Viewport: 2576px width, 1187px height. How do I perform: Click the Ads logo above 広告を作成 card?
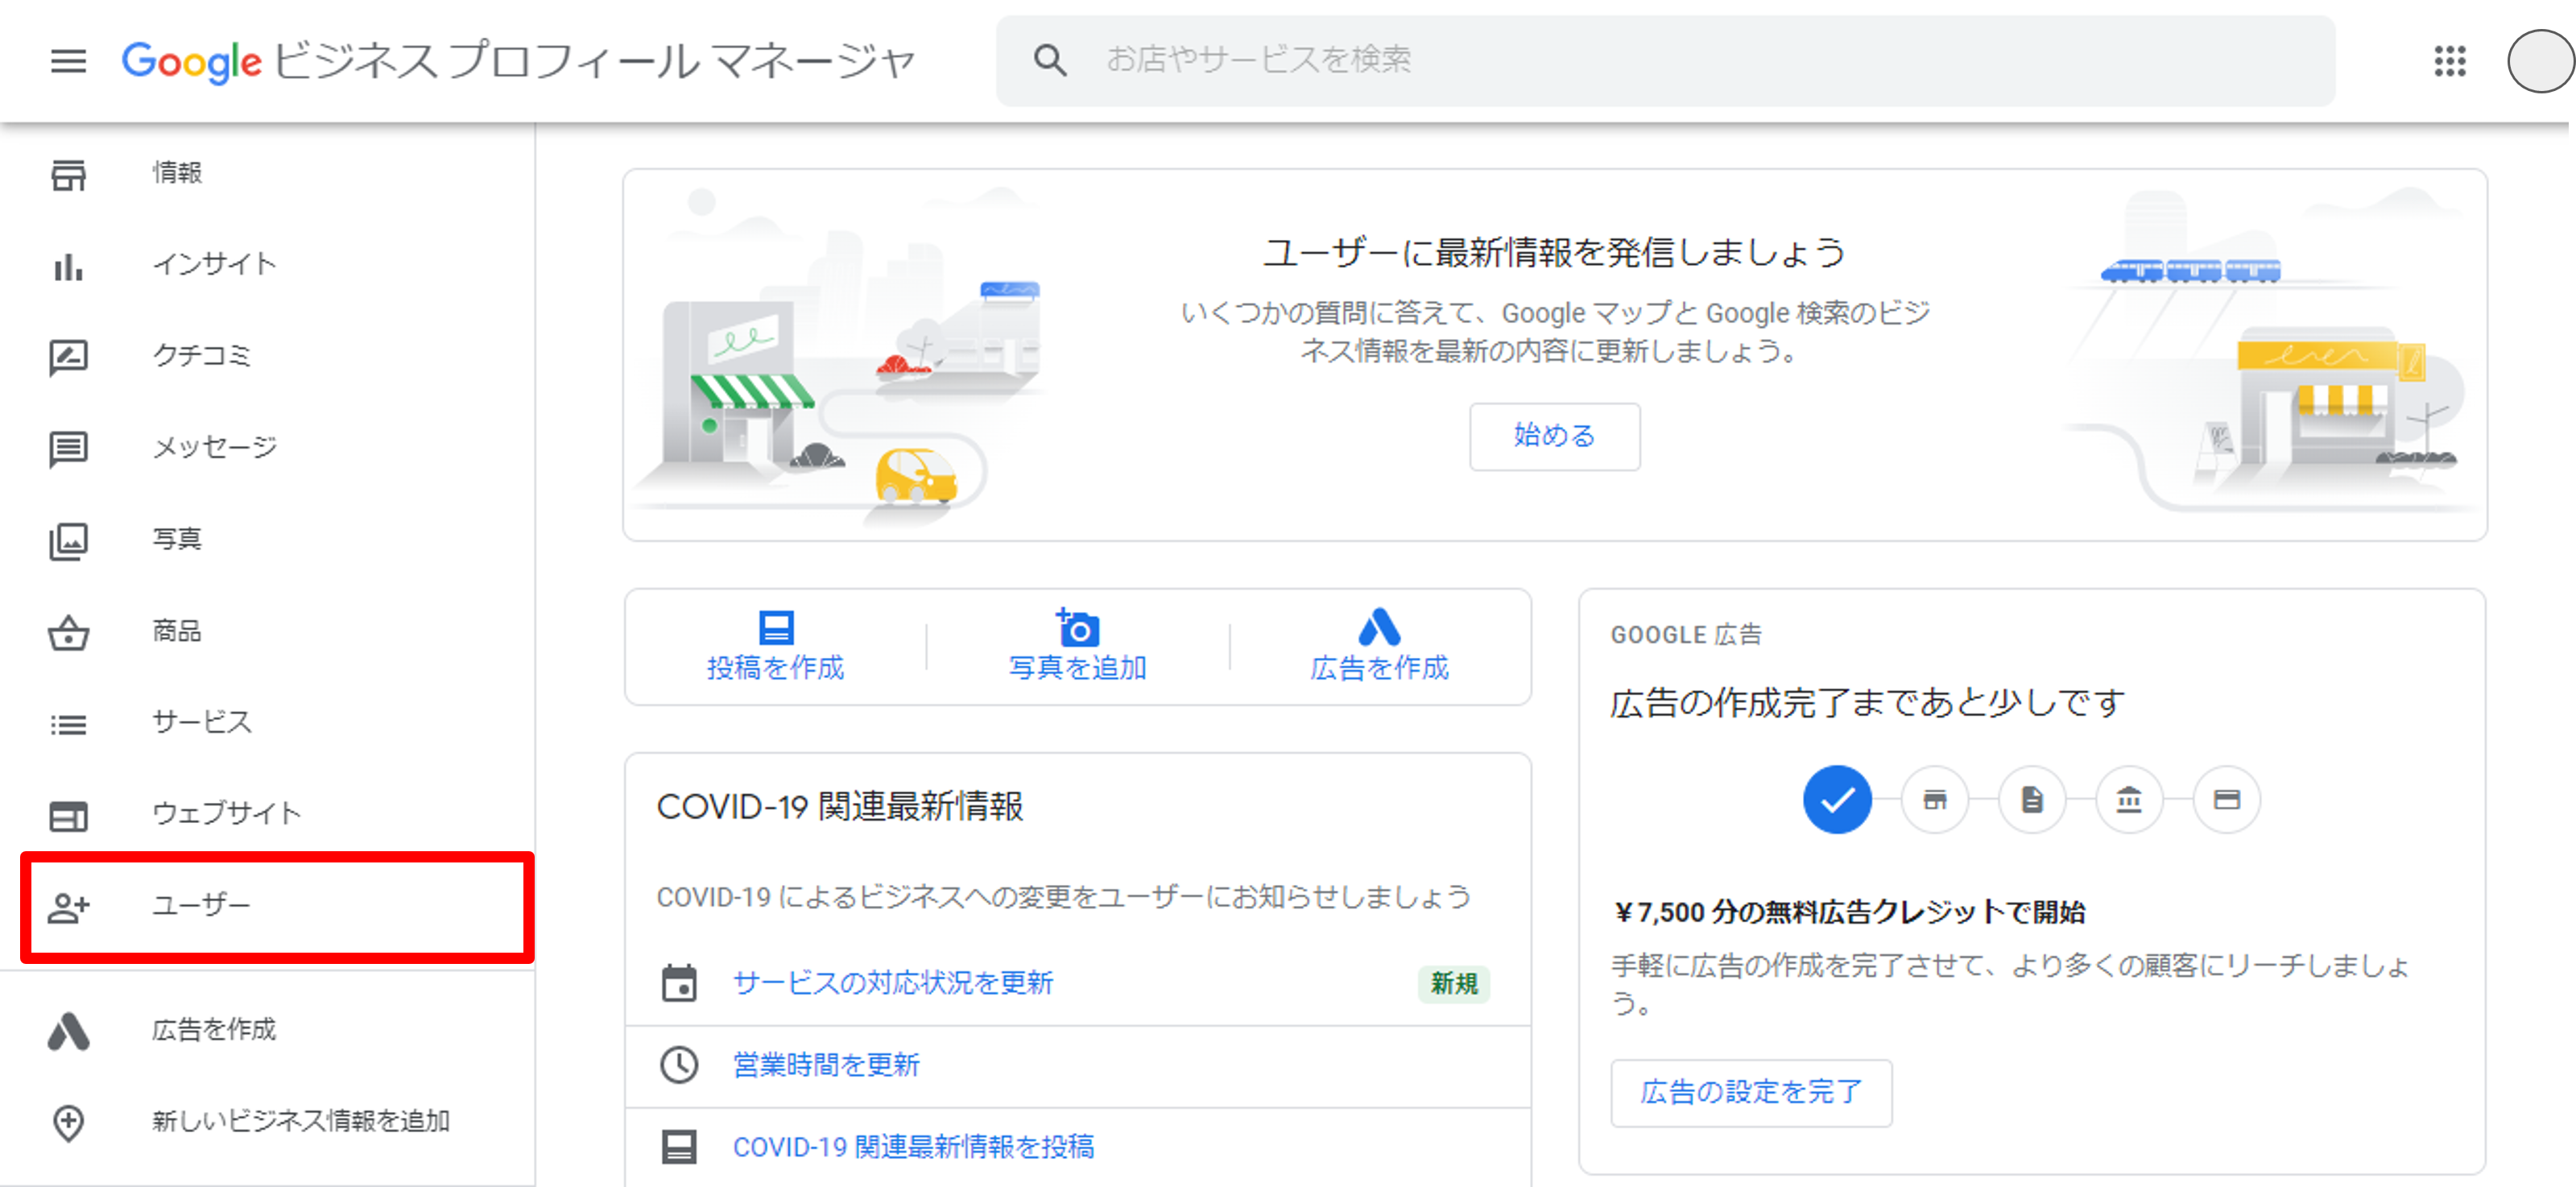(1379, 627)
